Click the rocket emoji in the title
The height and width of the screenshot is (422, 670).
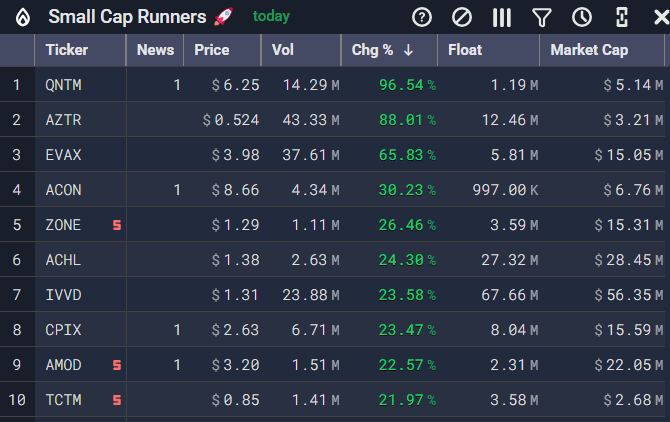pyautogui.click(x=223, y=17)
